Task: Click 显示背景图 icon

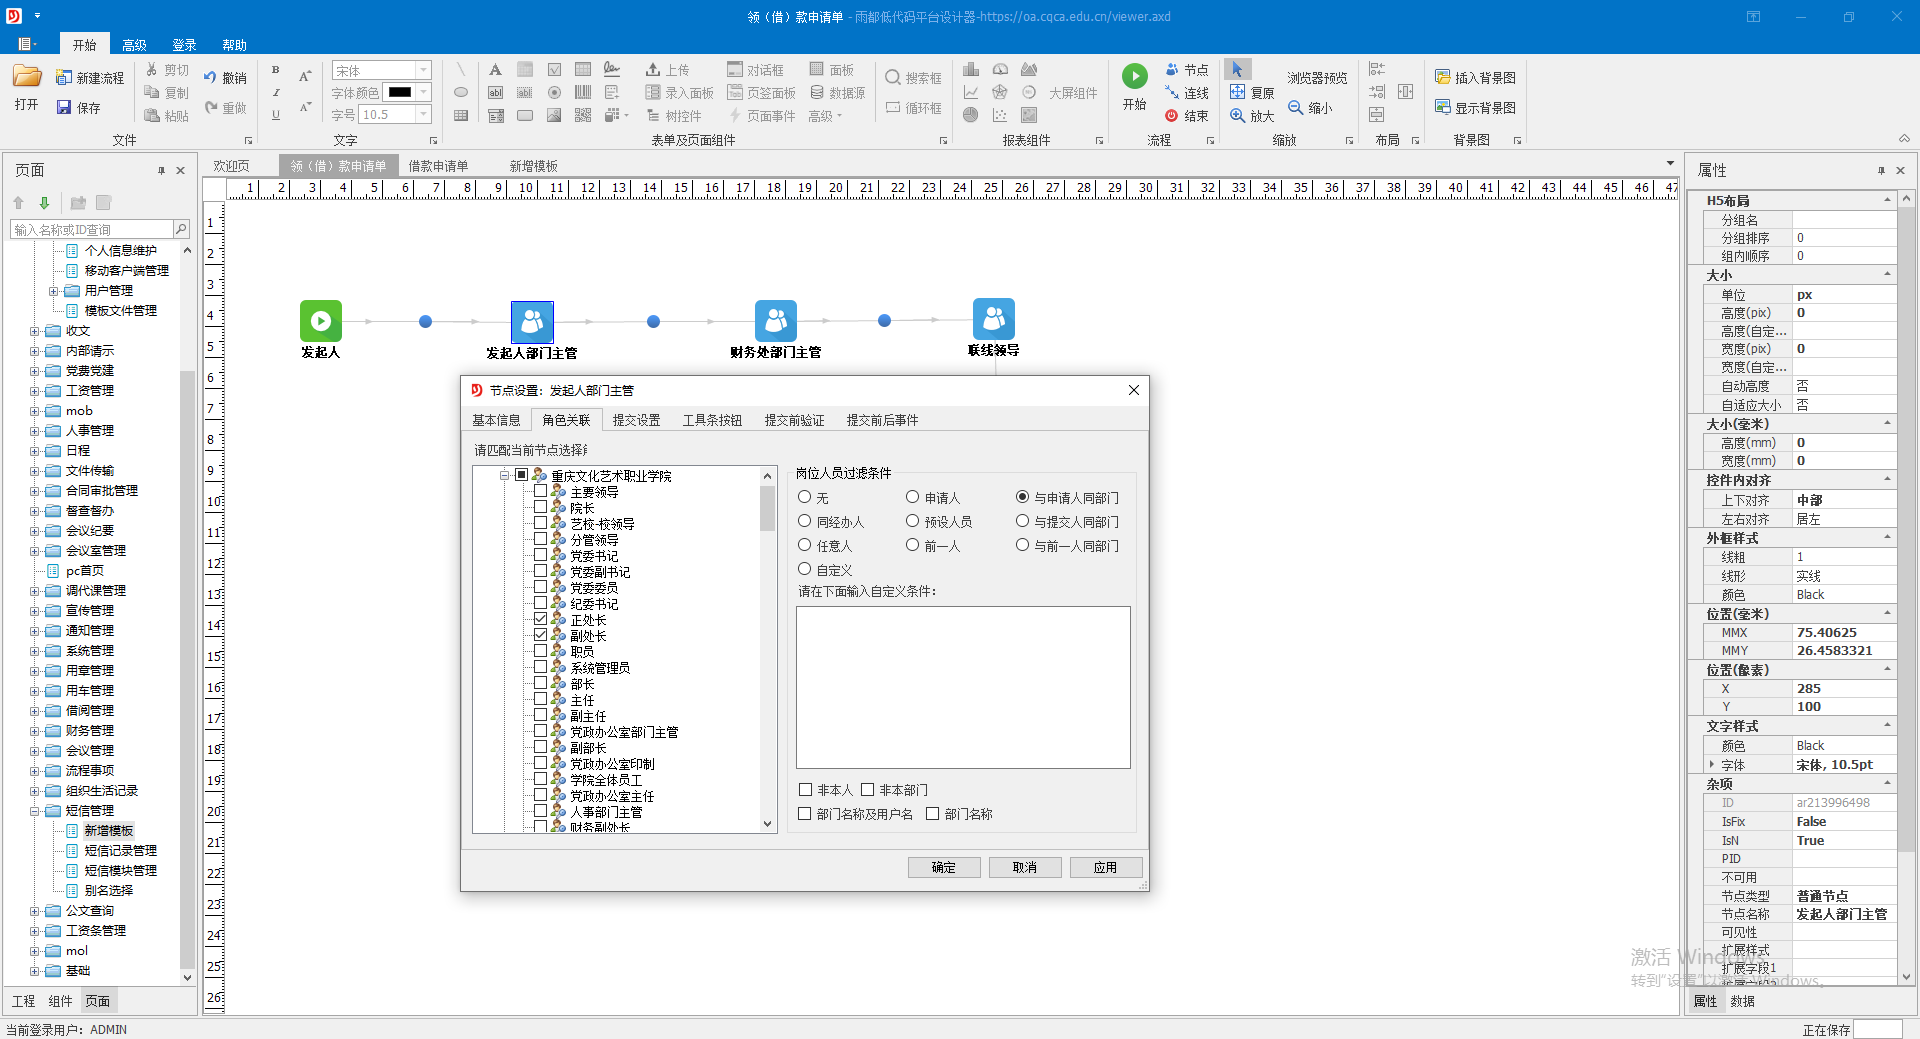Action: coord(1443,107)
